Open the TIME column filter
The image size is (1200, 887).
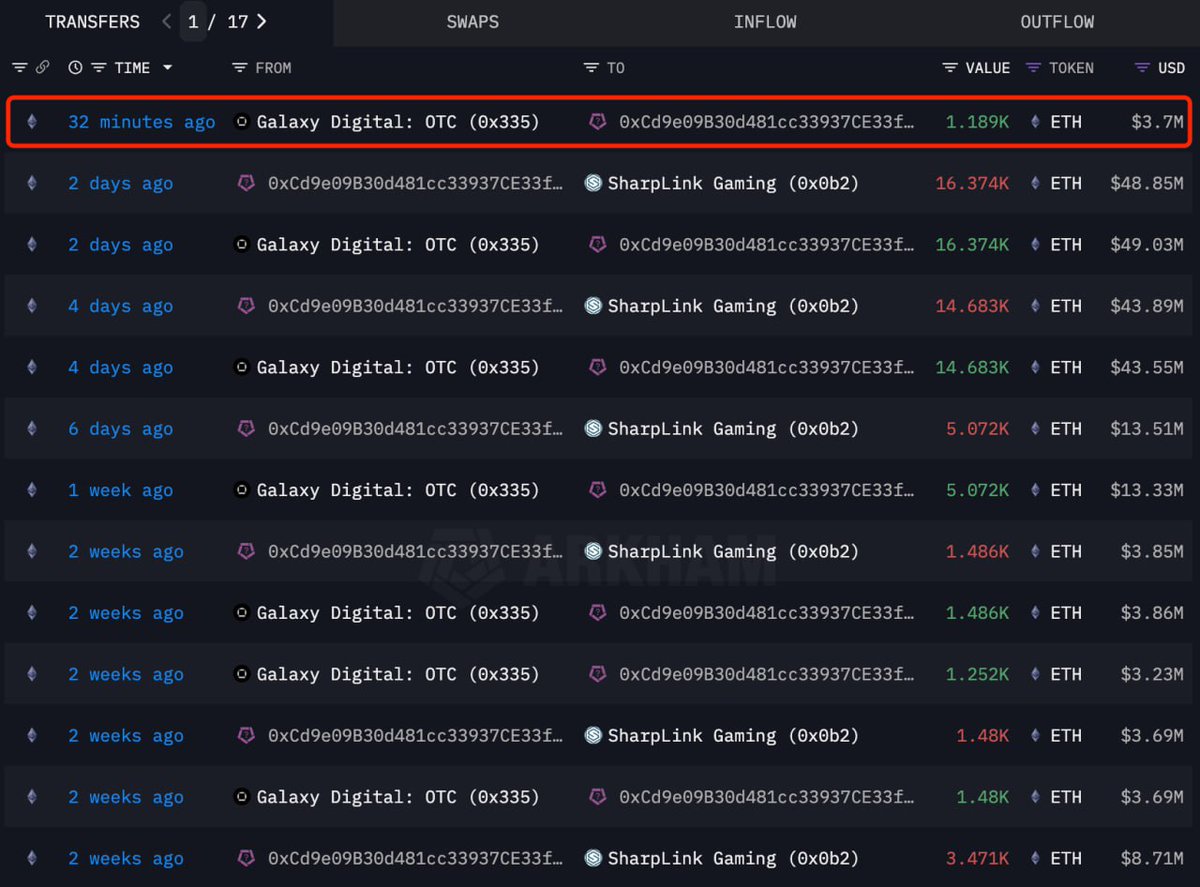click(98, 68)
